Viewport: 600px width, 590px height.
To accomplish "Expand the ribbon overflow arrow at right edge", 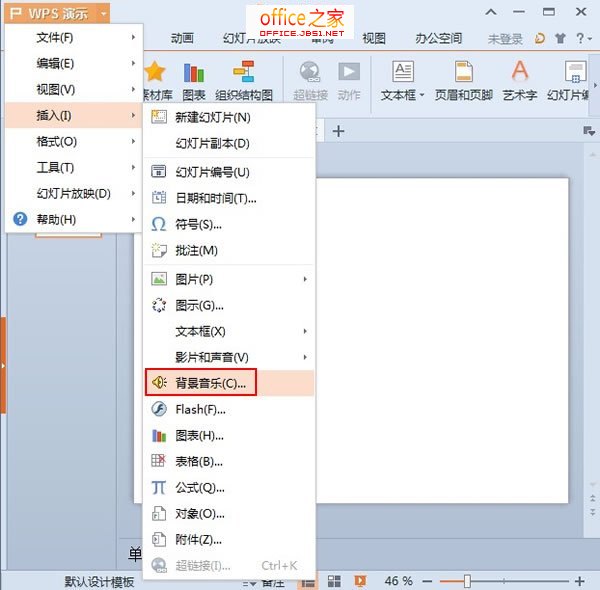I will point(595,85).
